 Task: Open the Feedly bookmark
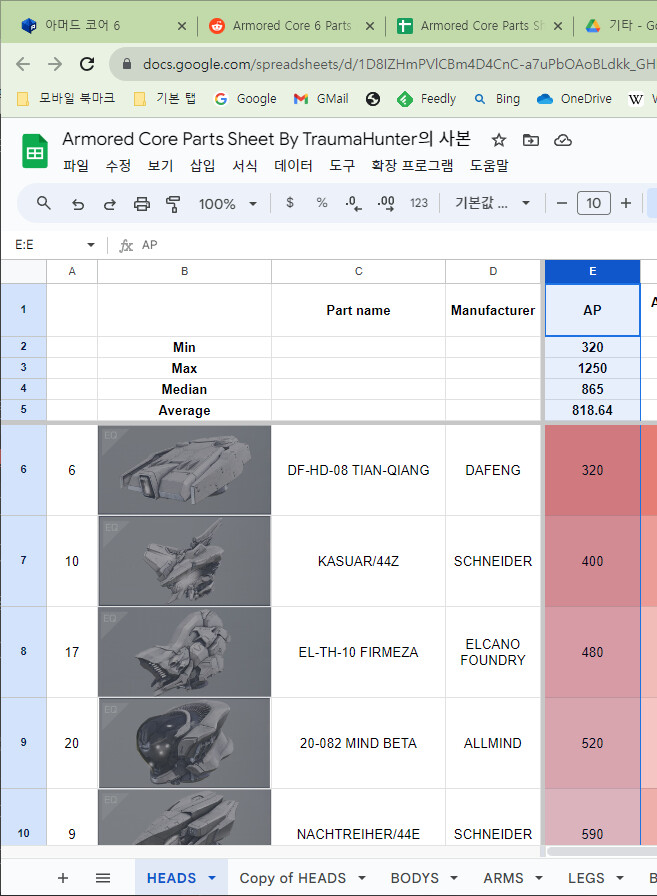pos(427,99)
